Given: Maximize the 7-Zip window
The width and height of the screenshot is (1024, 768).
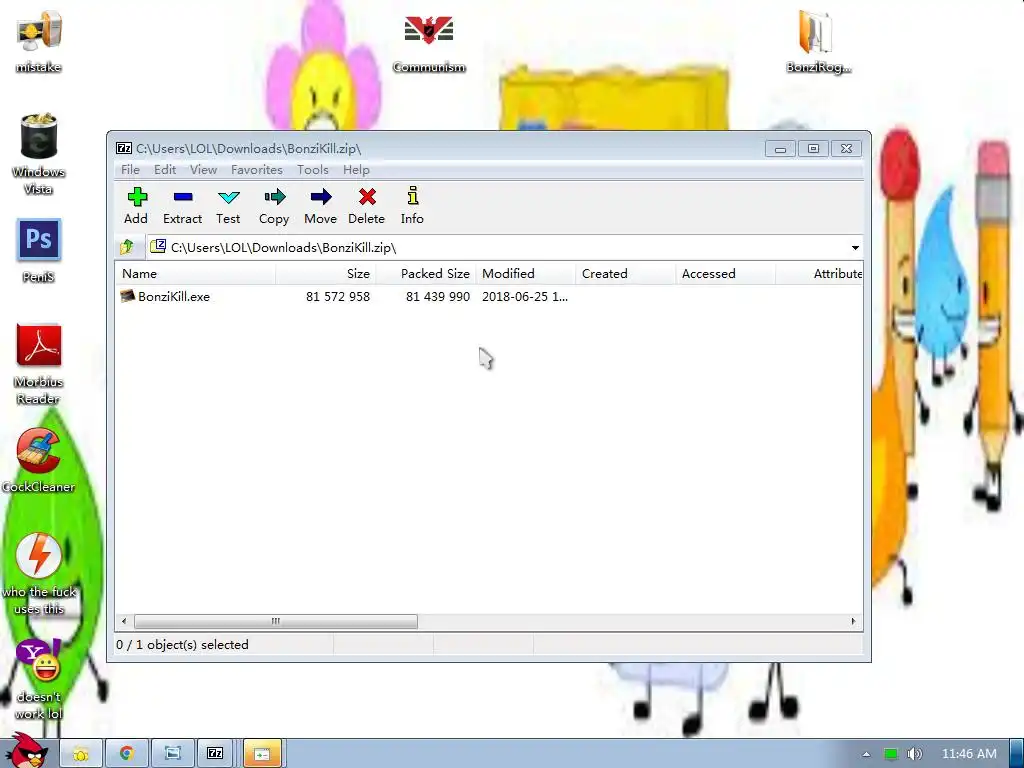Looking at the screenshot, I should [x=813, y=149].
